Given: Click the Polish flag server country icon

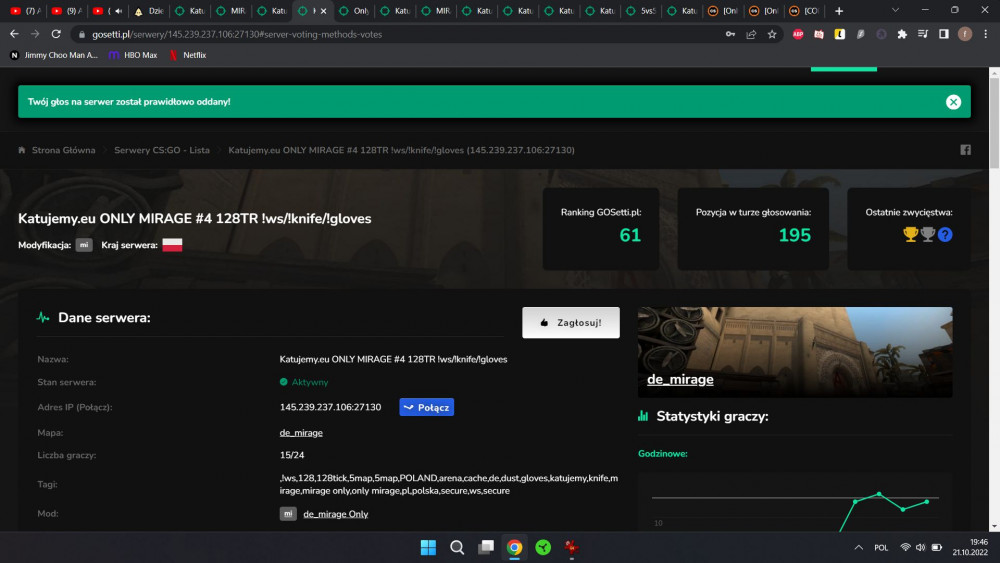Looking at the screenshot, I should click(172, 245).
